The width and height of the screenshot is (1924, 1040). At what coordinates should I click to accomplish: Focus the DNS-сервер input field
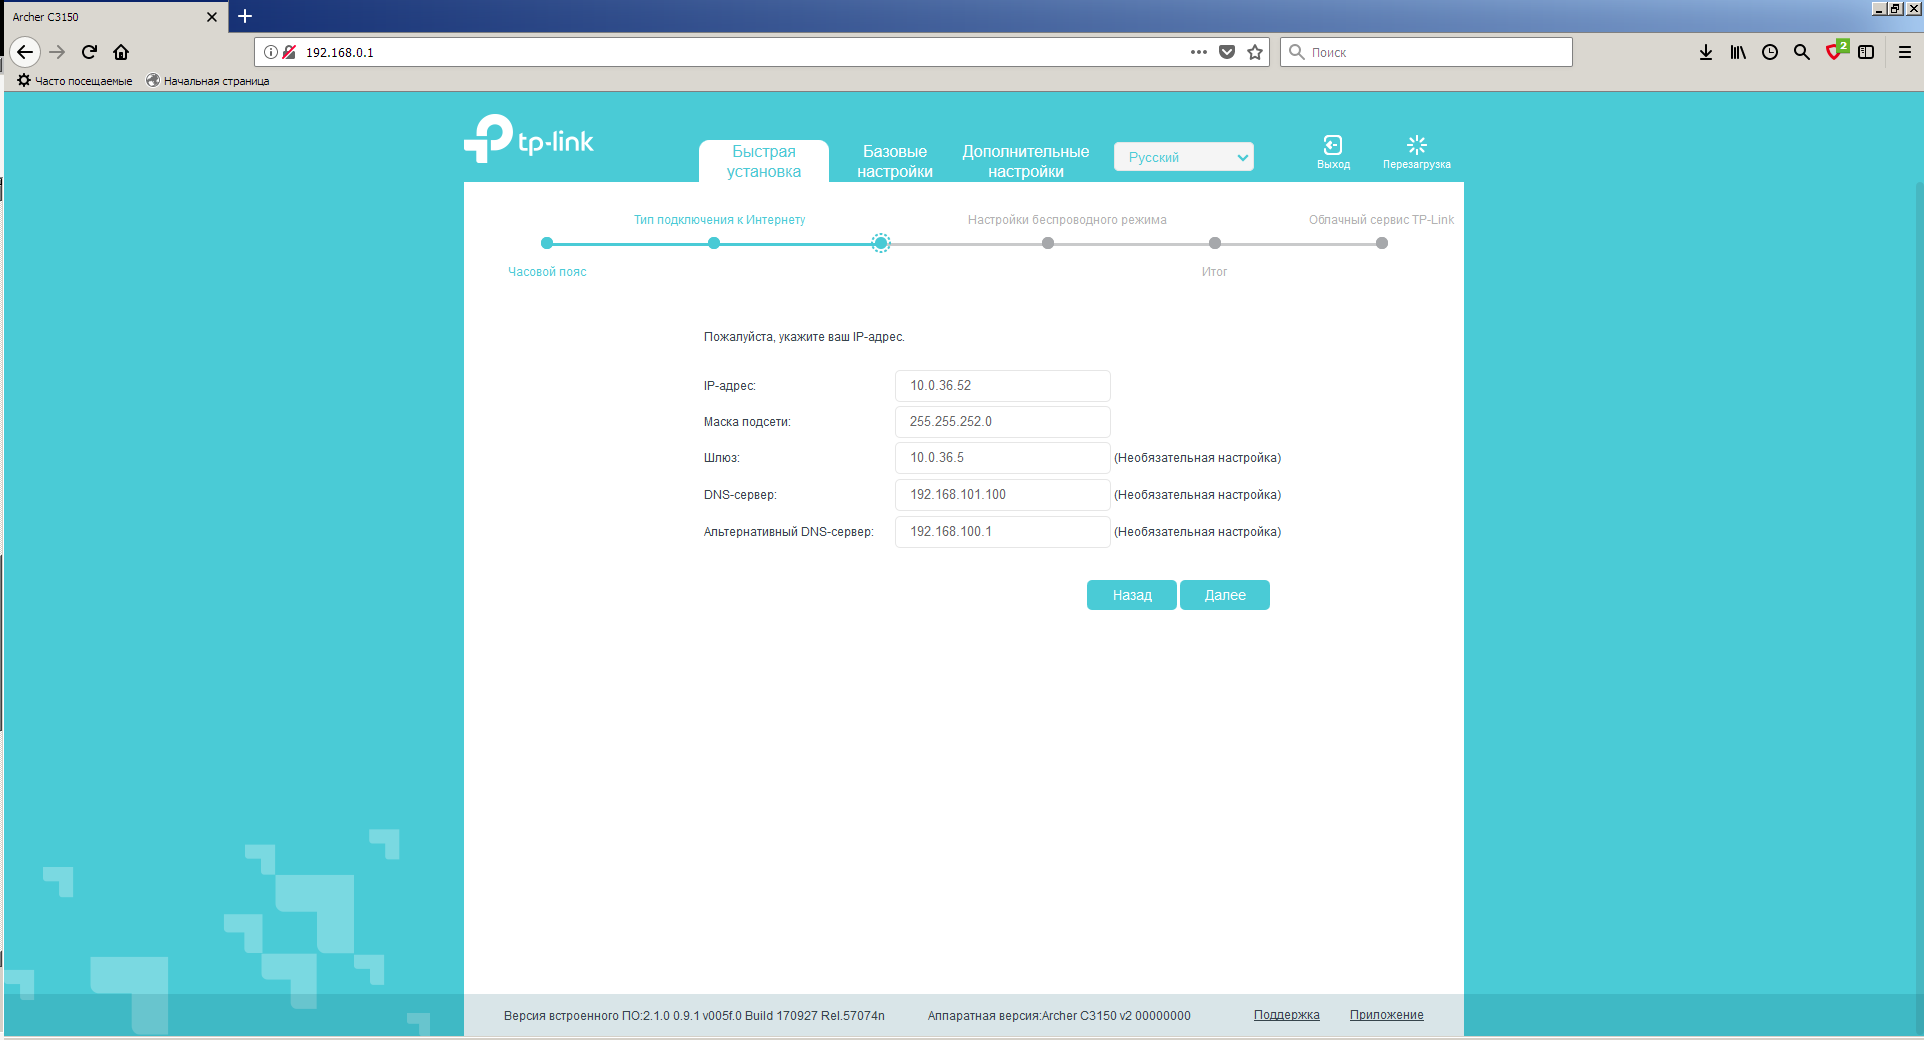pos(1002,495)
